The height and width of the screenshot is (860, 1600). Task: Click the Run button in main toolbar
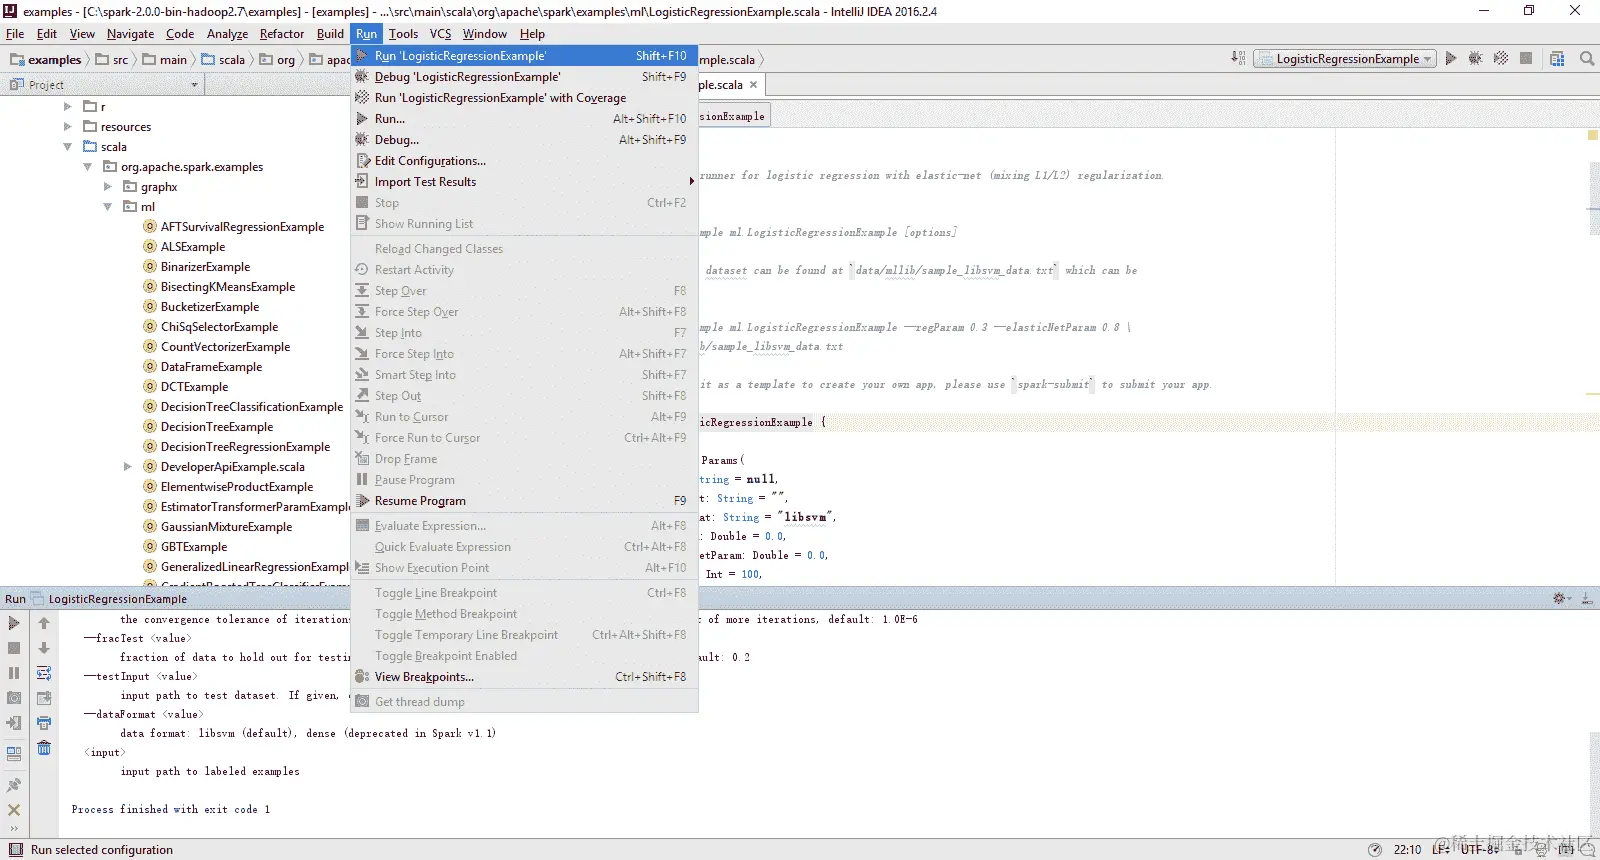click(1451, 59)
